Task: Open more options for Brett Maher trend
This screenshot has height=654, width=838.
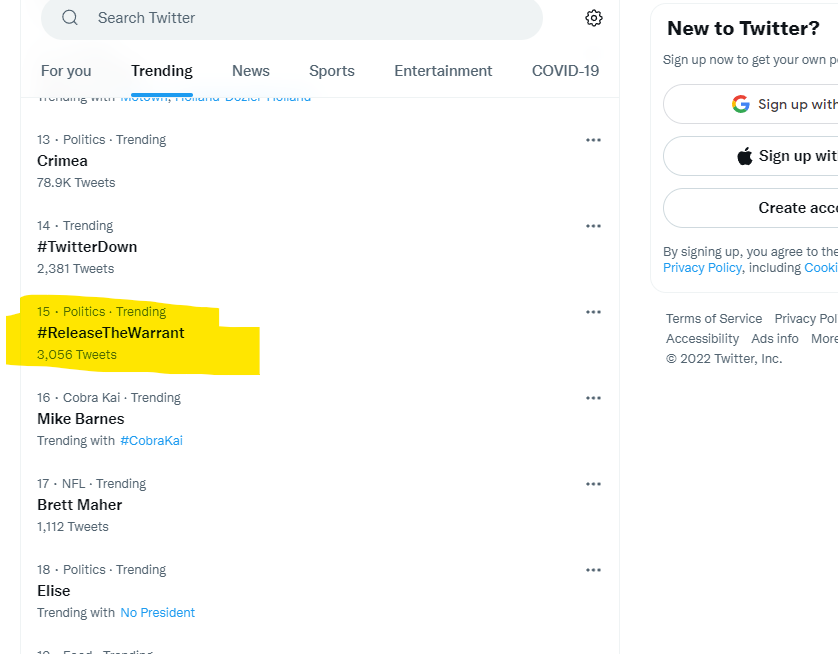Action: pos(593,484)
